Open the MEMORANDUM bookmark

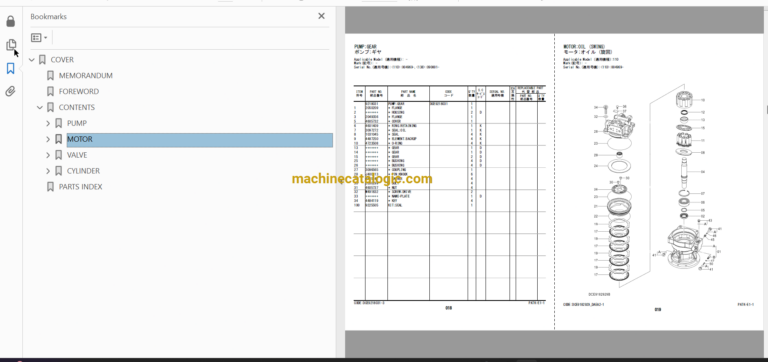pyautogui.click(x=86, y=75)
